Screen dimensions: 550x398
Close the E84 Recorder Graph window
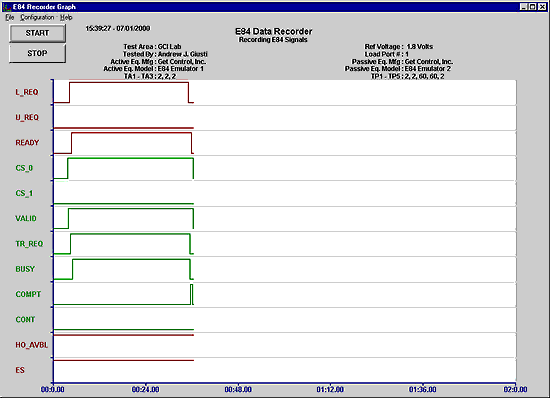(x=542, y=7)
